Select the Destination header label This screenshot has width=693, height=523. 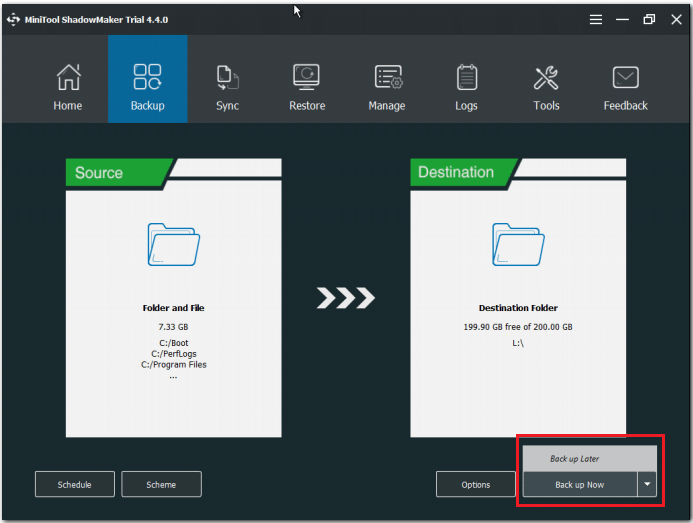click(456, 172)
